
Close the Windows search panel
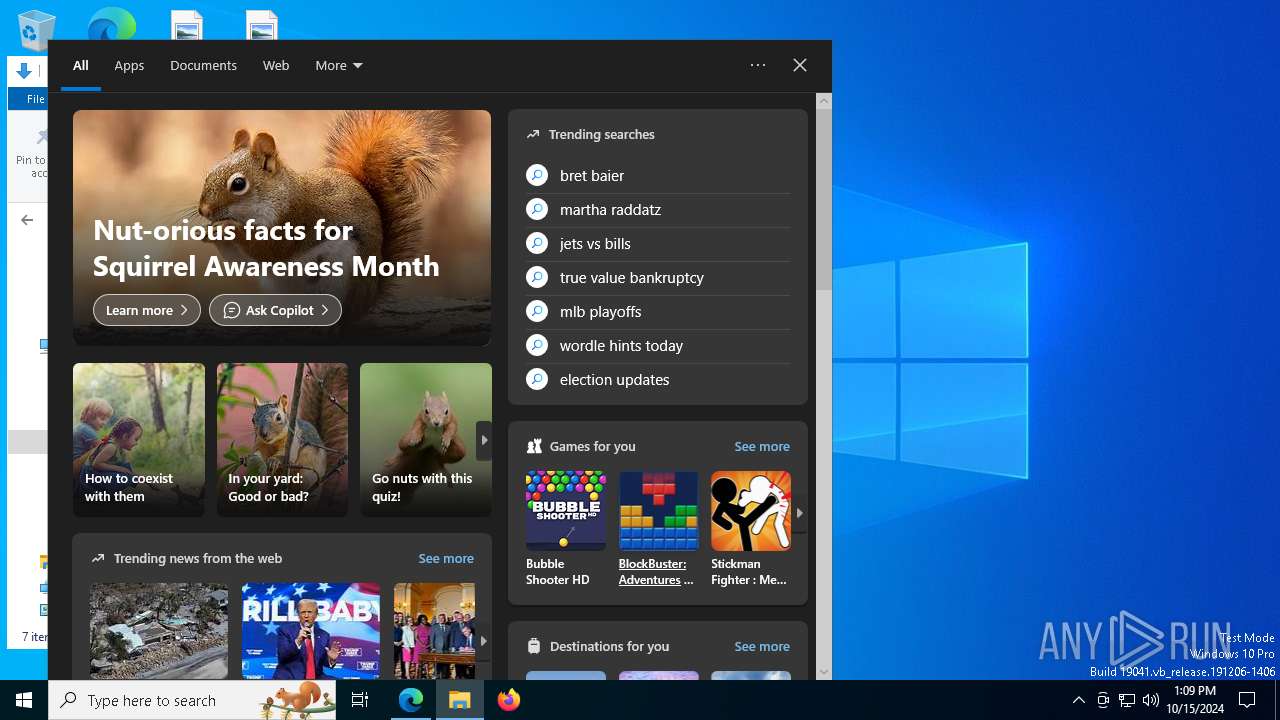800,65
